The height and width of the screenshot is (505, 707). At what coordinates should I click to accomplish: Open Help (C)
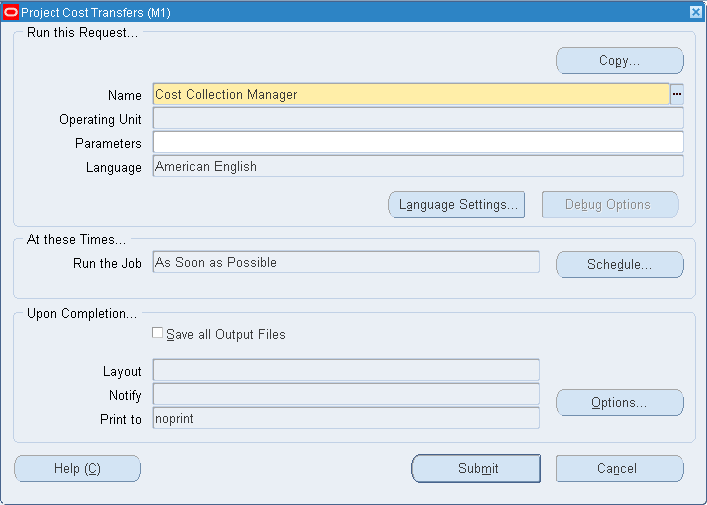[x=77, y=468]
